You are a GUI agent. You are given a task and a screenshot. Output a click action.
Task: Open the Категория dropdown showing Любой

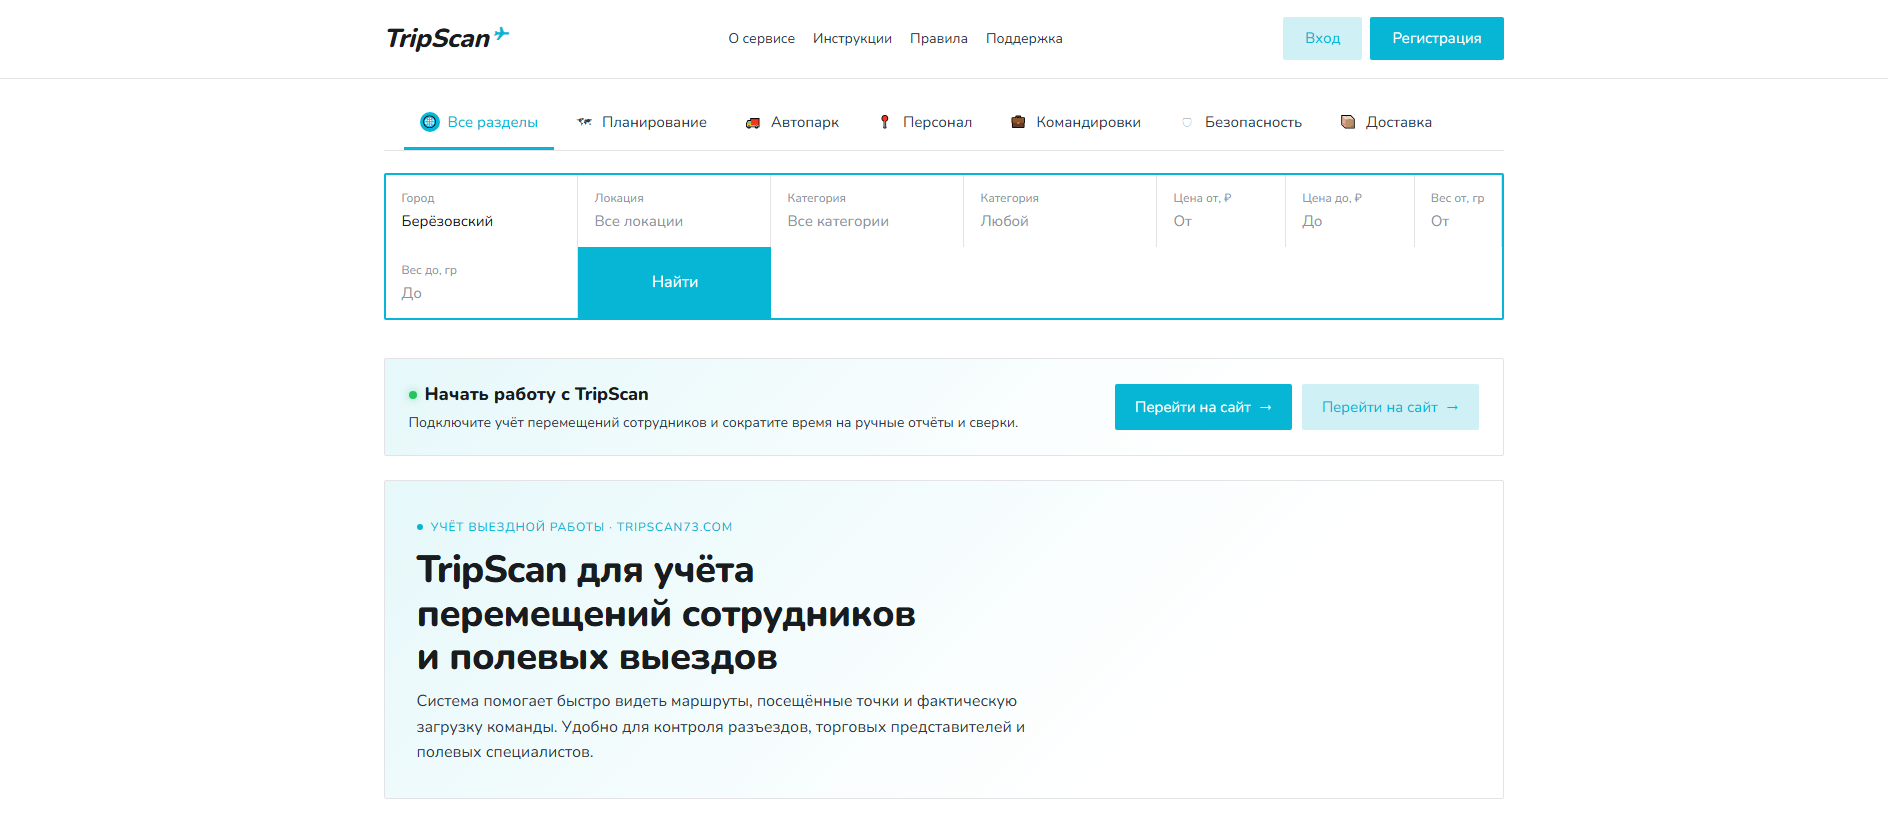[x=1060, y=211]
